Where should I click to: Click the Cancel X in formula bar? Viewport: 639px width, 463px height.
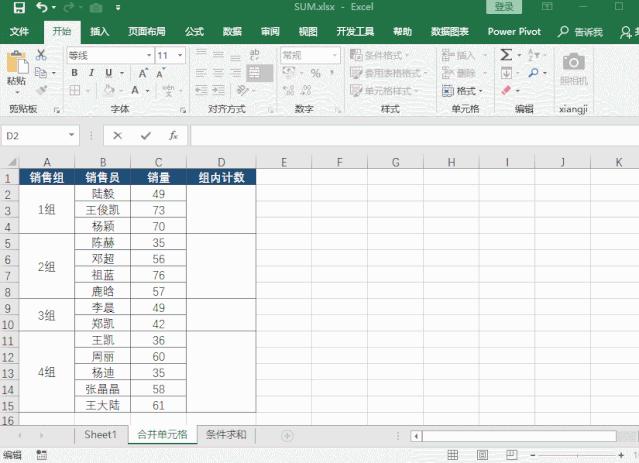[118, 136]
